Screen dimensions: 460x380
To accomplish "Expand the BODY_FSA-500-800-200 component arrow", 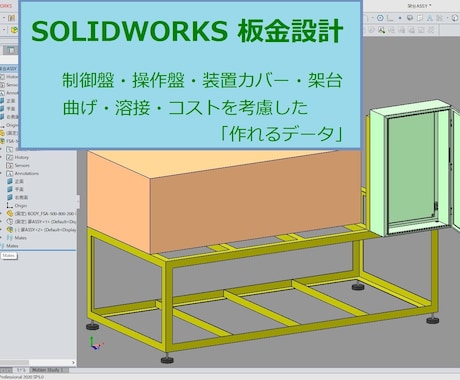I will click(2, 213).
